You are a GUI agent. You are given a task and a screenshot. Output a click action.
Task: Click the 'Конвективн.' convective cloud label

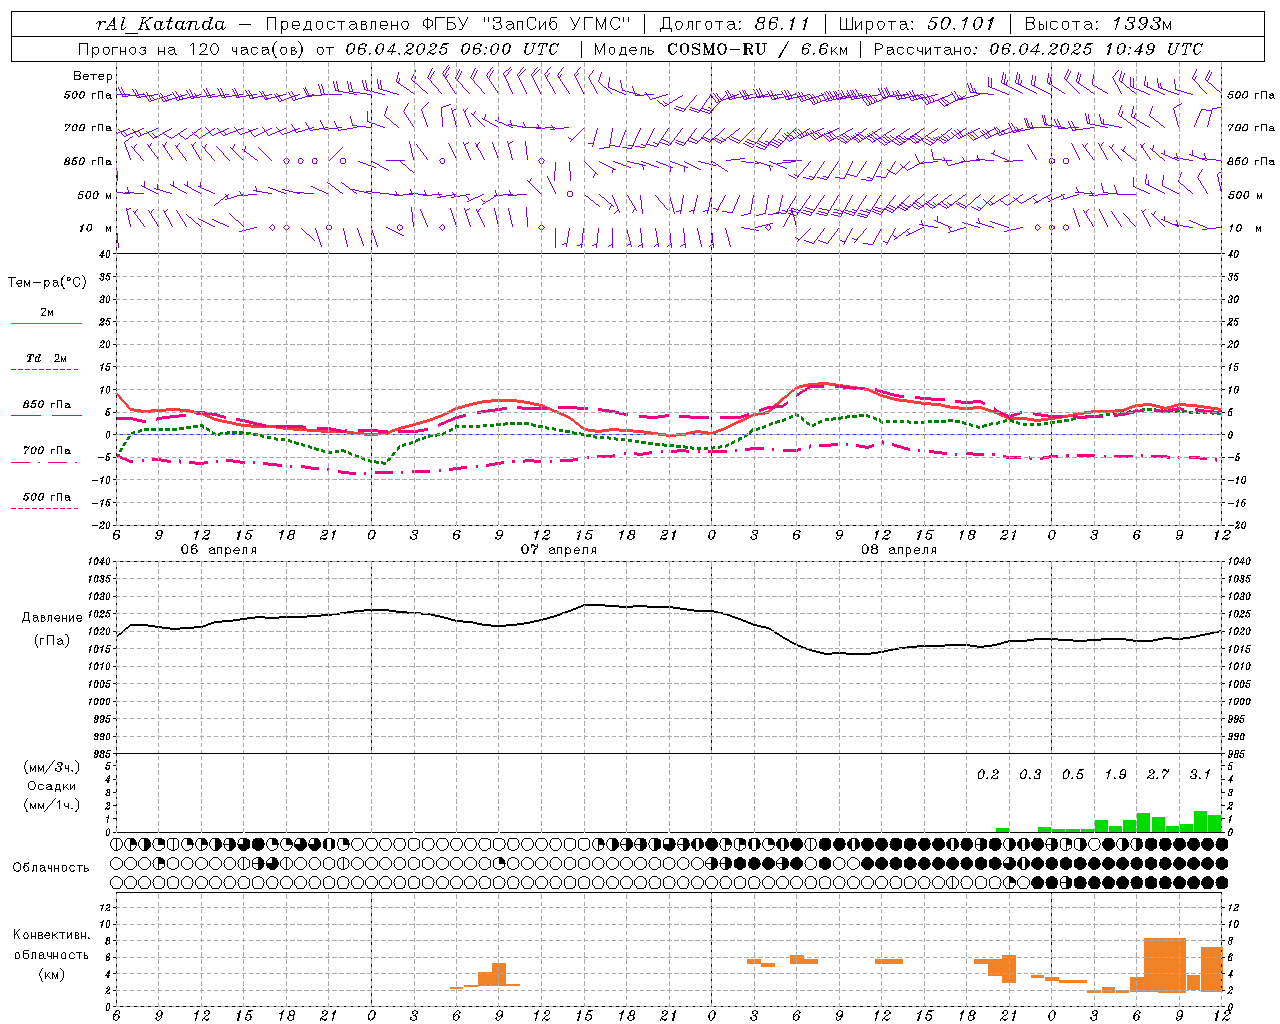[x=52, y=935]
